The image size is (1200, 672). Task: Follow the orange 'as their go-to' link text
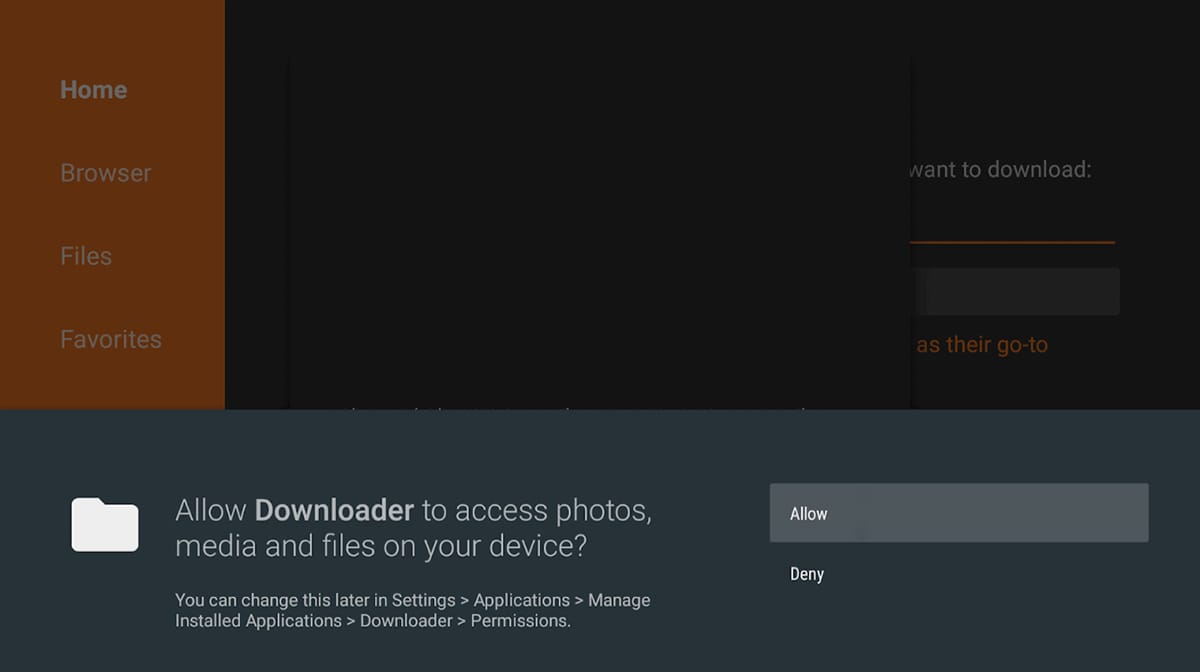pos(982,345)
